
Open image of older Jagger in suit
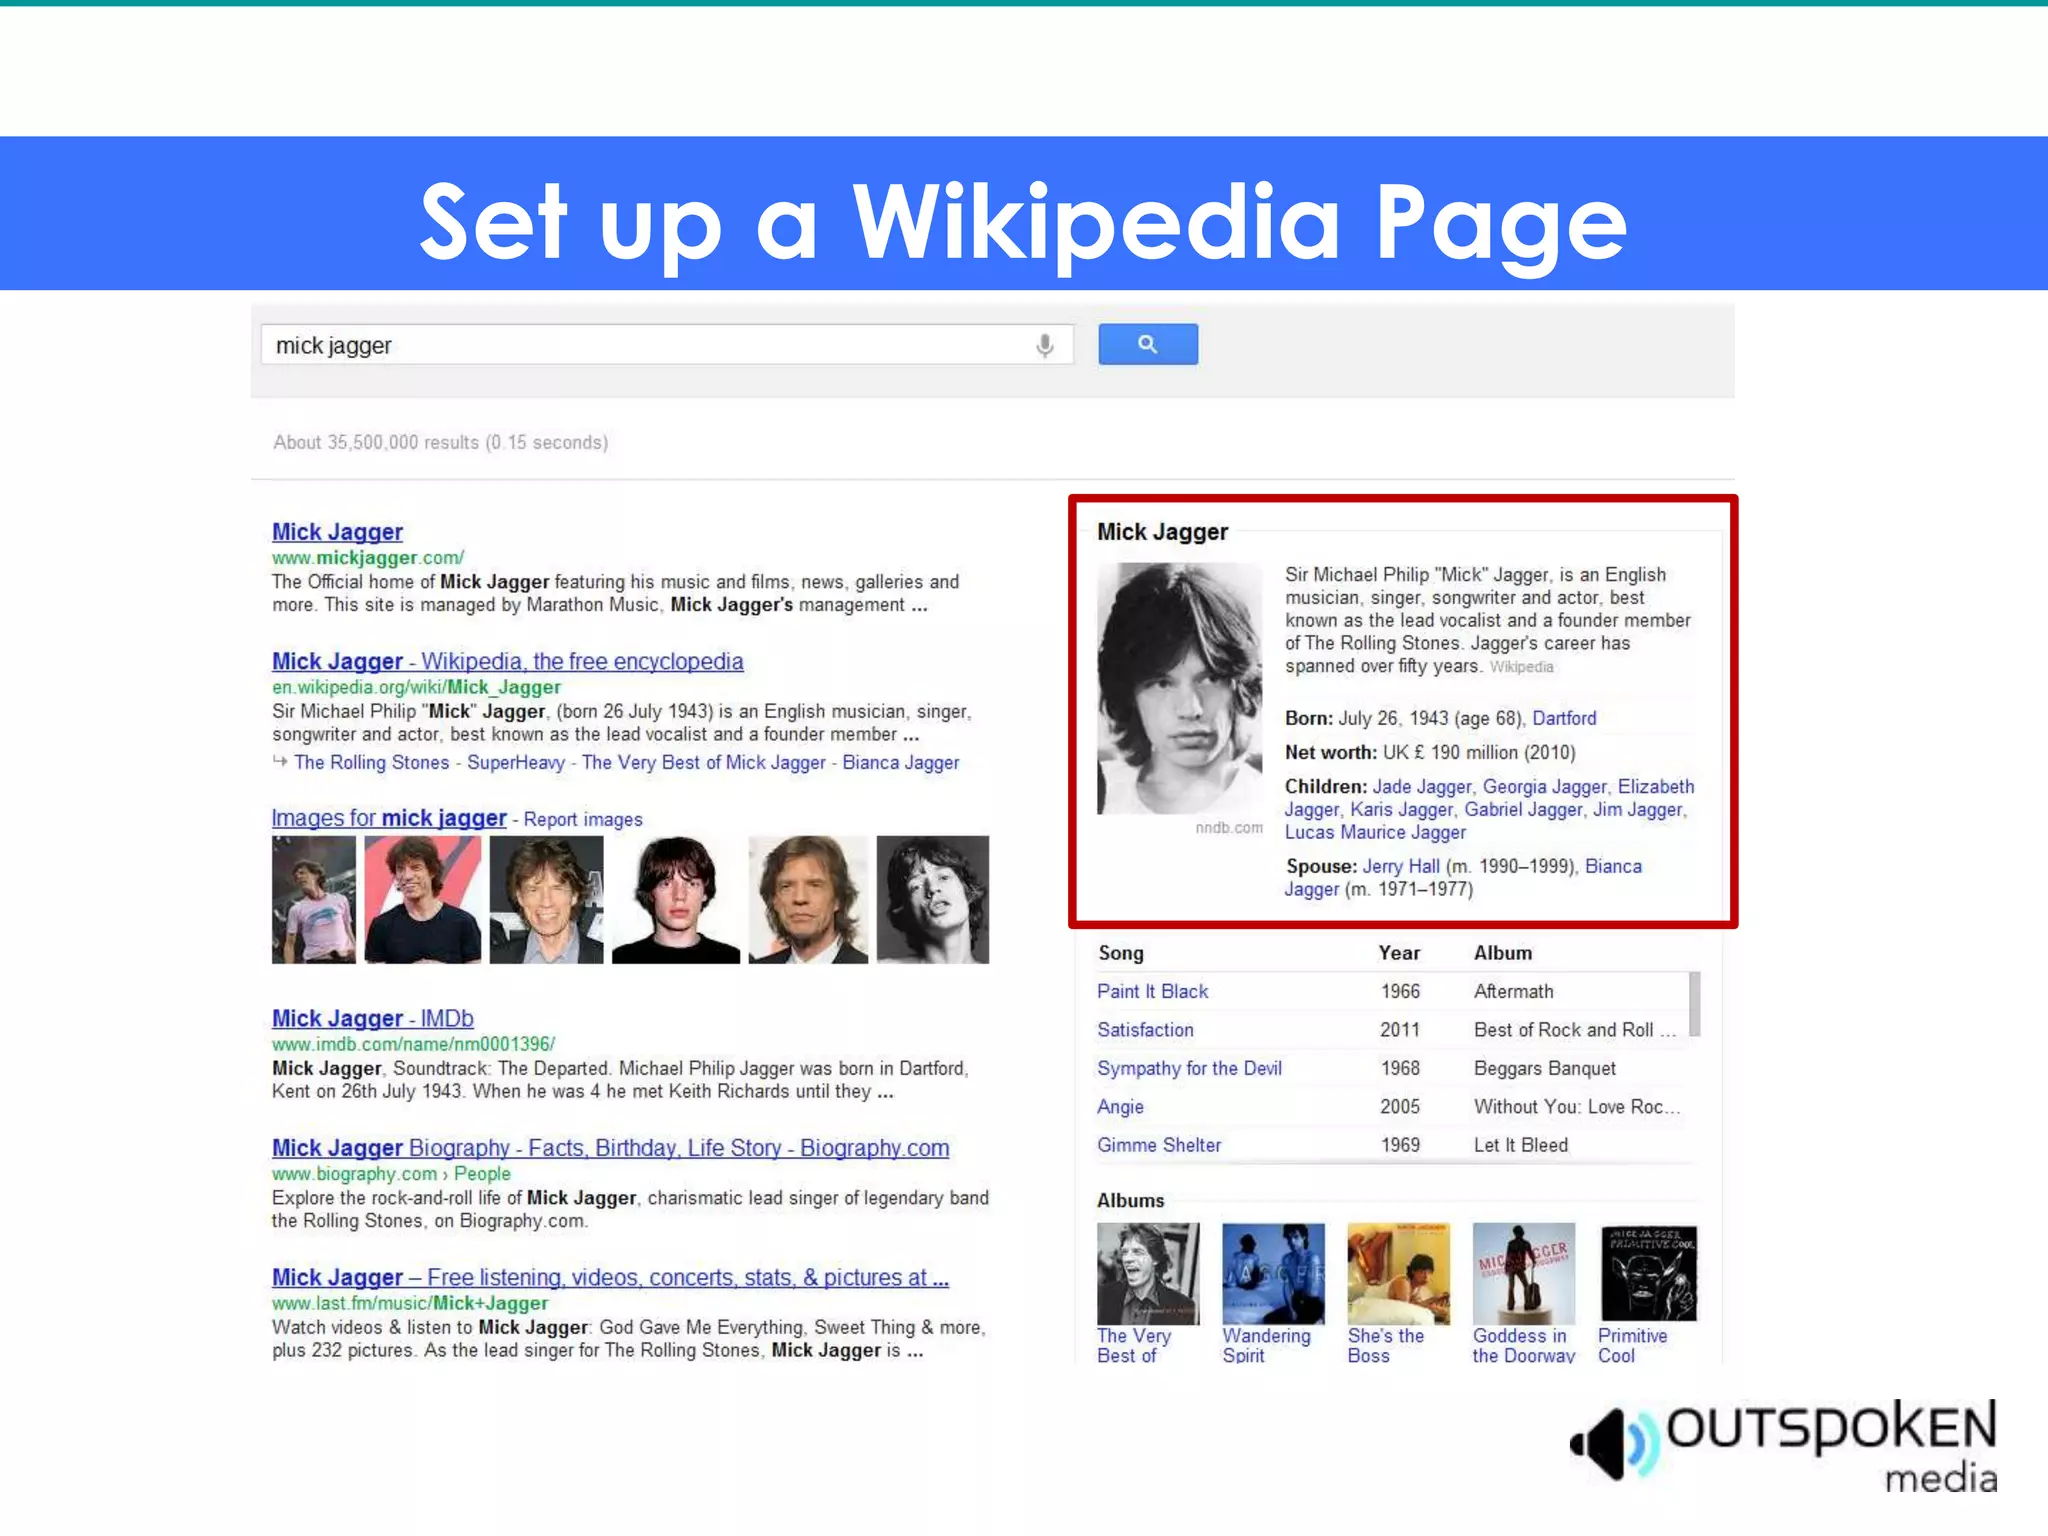808,899
